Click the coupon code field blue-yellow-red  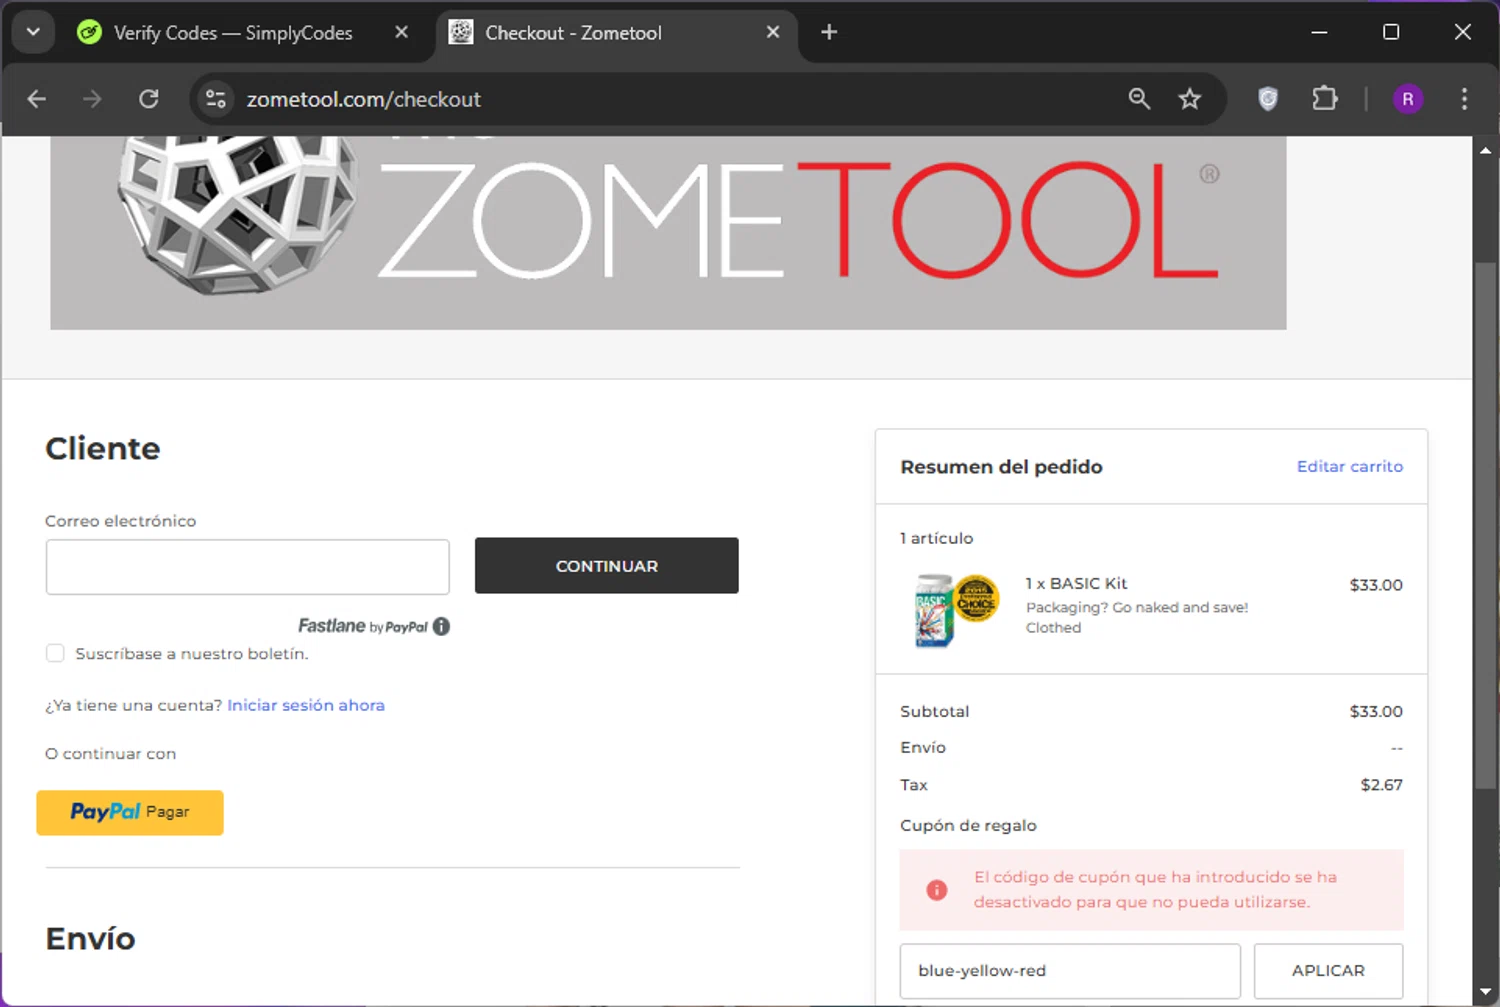coord(1070,971)
